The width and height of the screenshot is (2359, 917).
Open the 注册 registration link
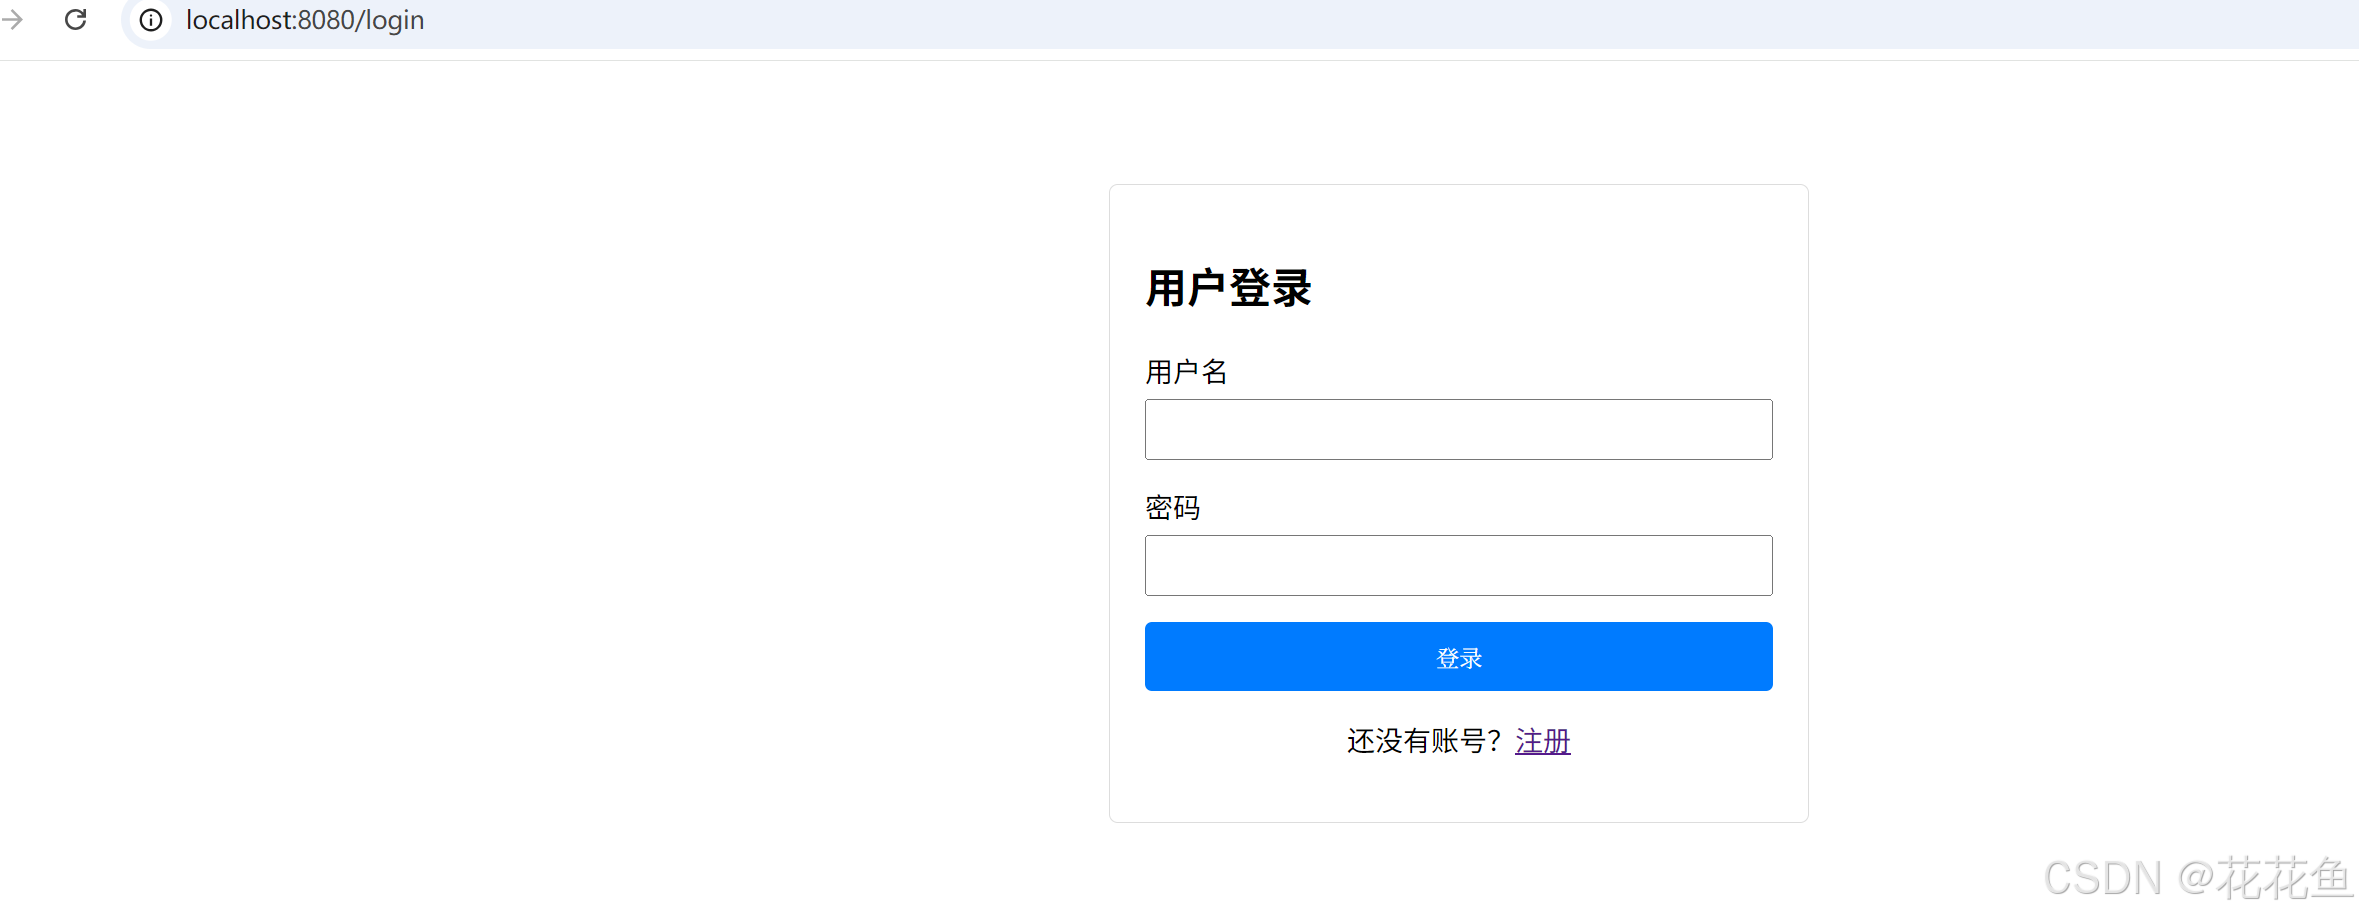pos(1543,741)
